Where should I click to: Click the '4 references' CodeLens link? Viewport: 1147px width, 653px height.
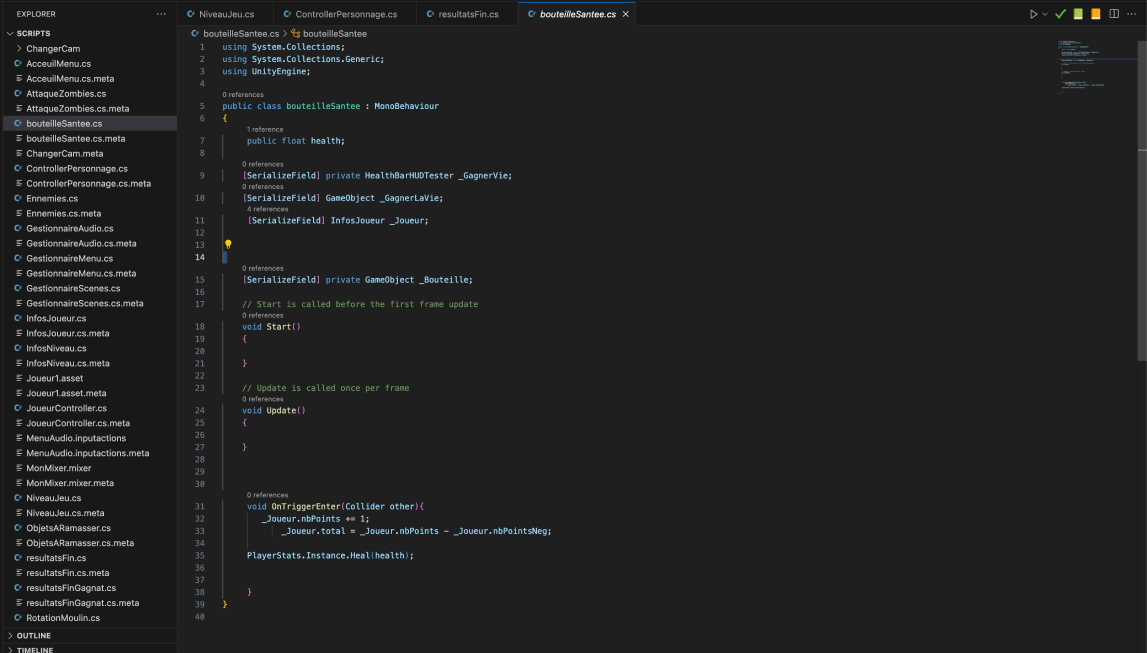click(x=267, y=209)
